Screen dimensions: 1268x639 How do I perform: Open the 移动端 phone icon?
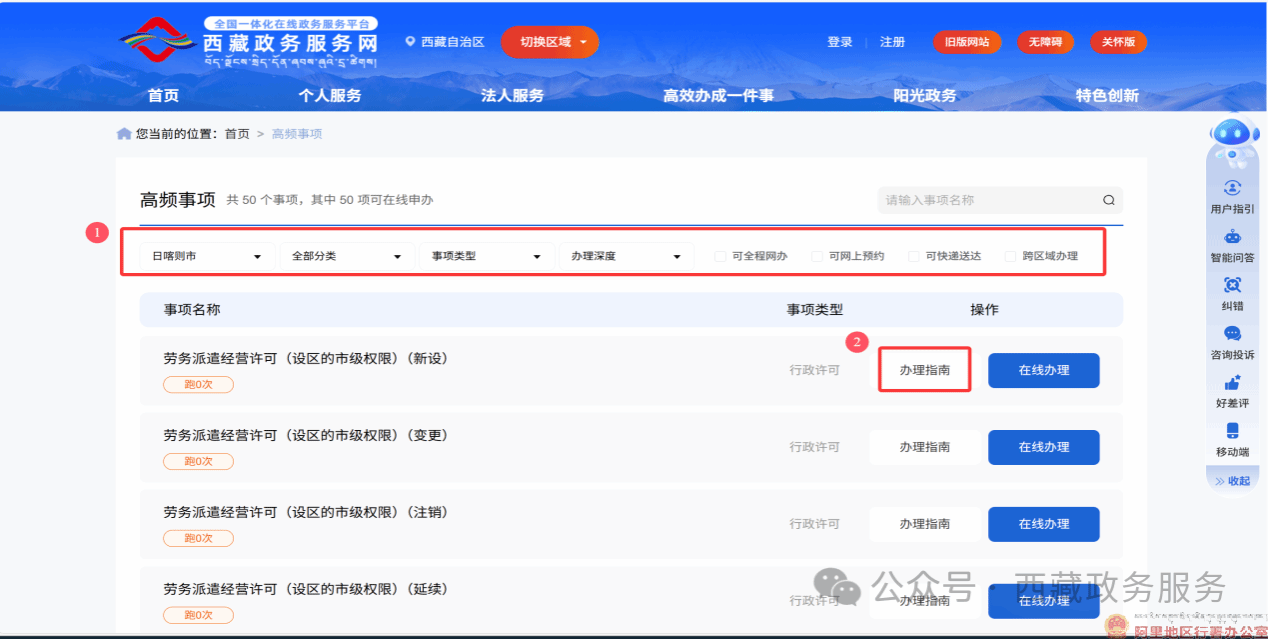coord(1232,431)
